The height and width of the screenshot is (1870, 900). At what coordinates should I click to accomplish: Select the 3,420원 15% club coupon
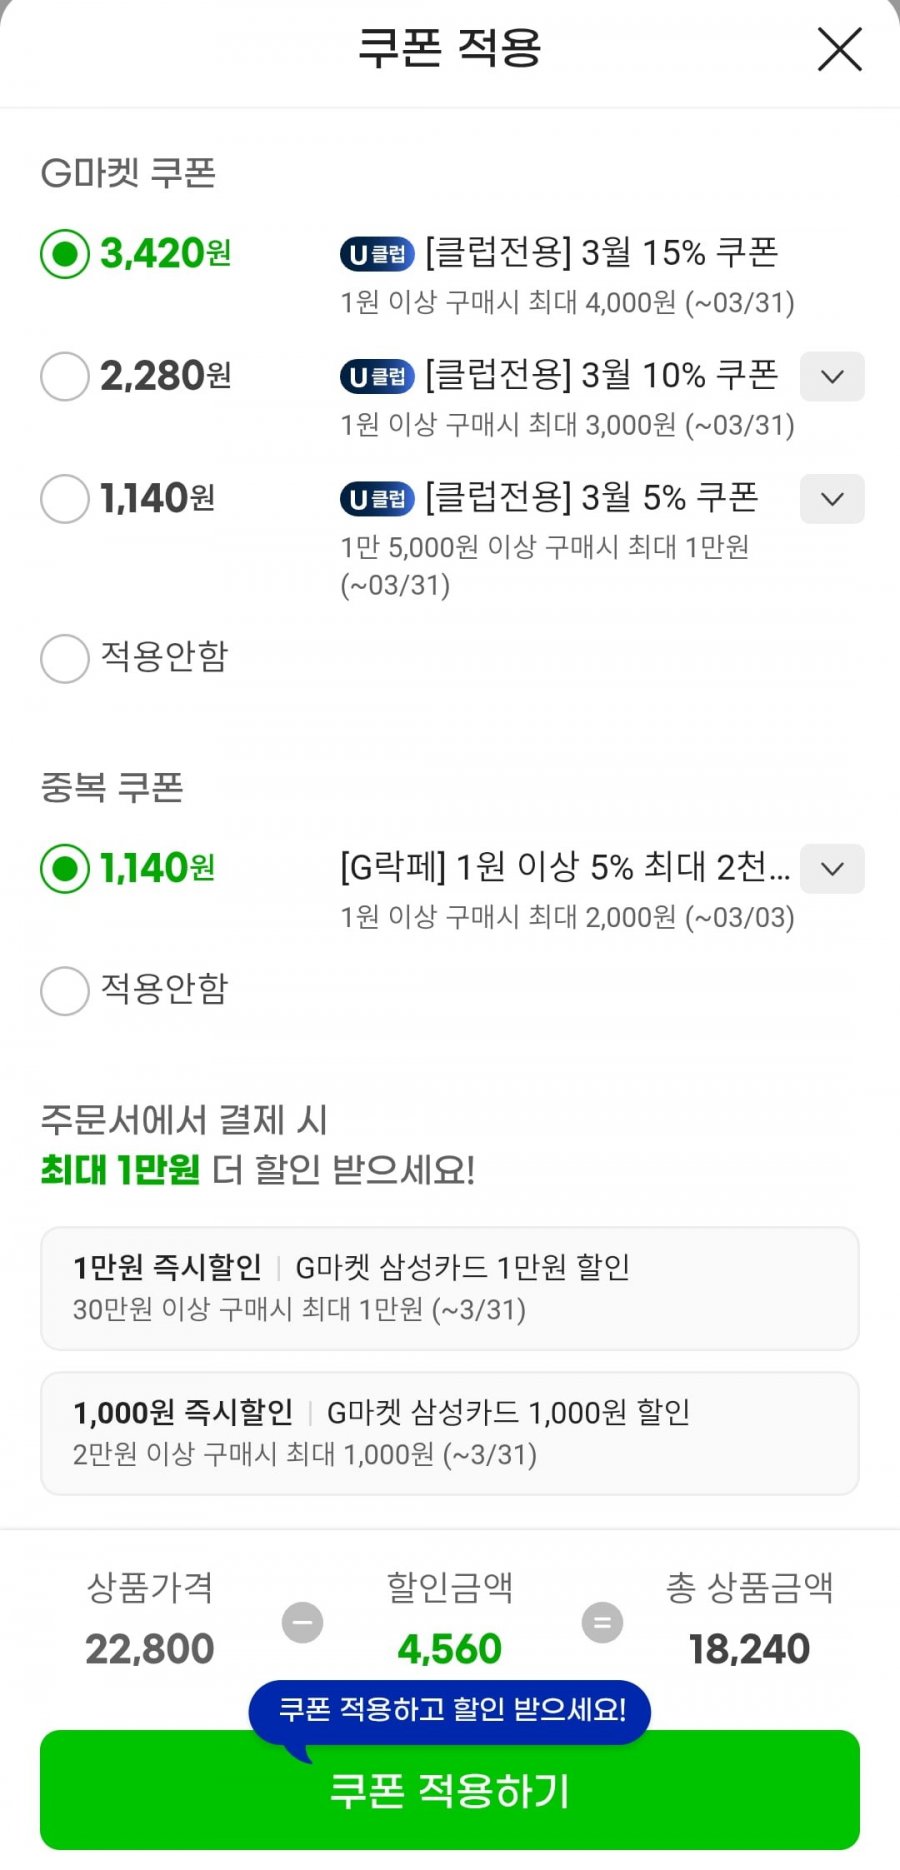click(x=65, y=254)
